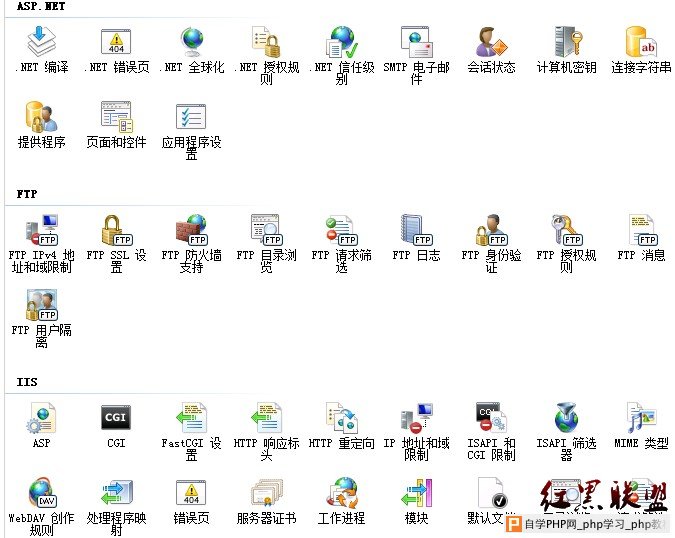The width and height of the screenshot is (675, 538).
Task: Open FTP 防火墙支持 icon
Action: [191, 229]
